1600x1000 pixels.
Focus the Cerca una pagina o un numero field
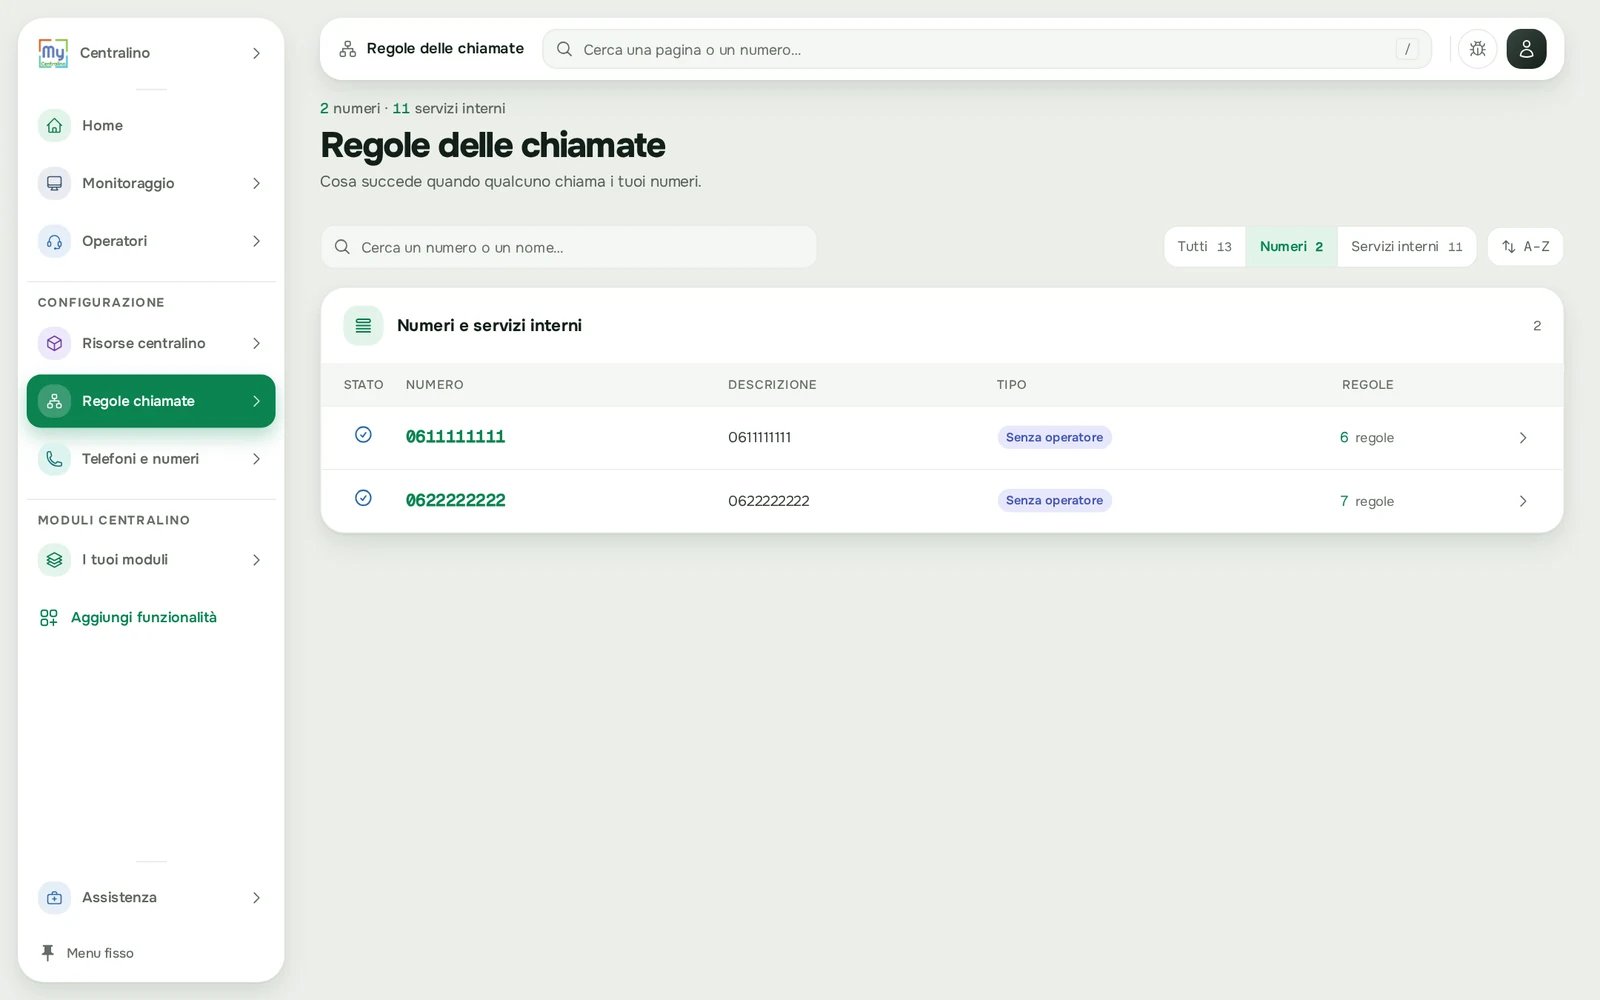(x=987, y=49)
